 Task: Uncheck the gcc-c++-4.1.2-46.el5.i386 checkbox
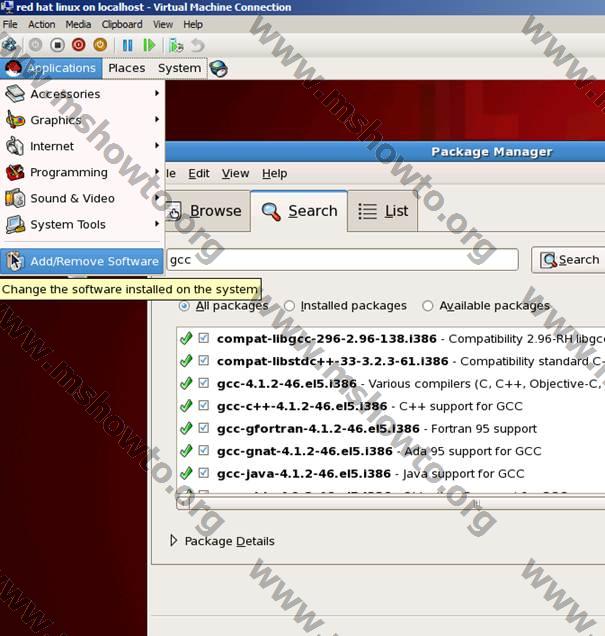click(204, 405)
